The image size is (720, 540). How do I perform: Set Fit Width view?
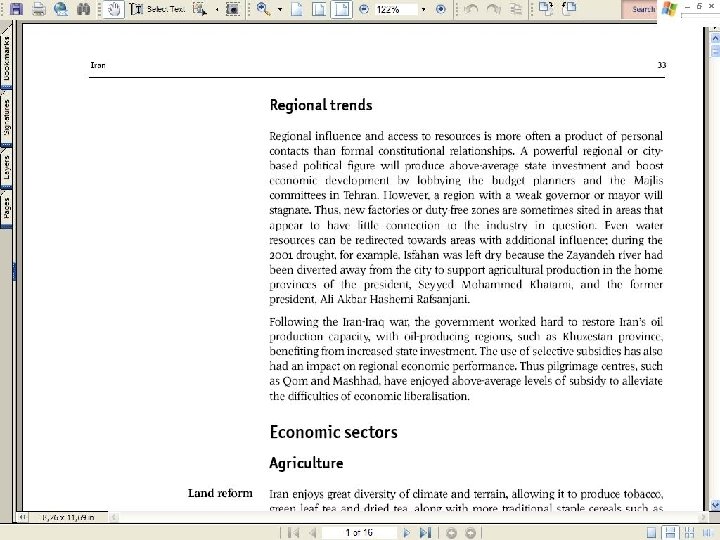click(341, 9)
